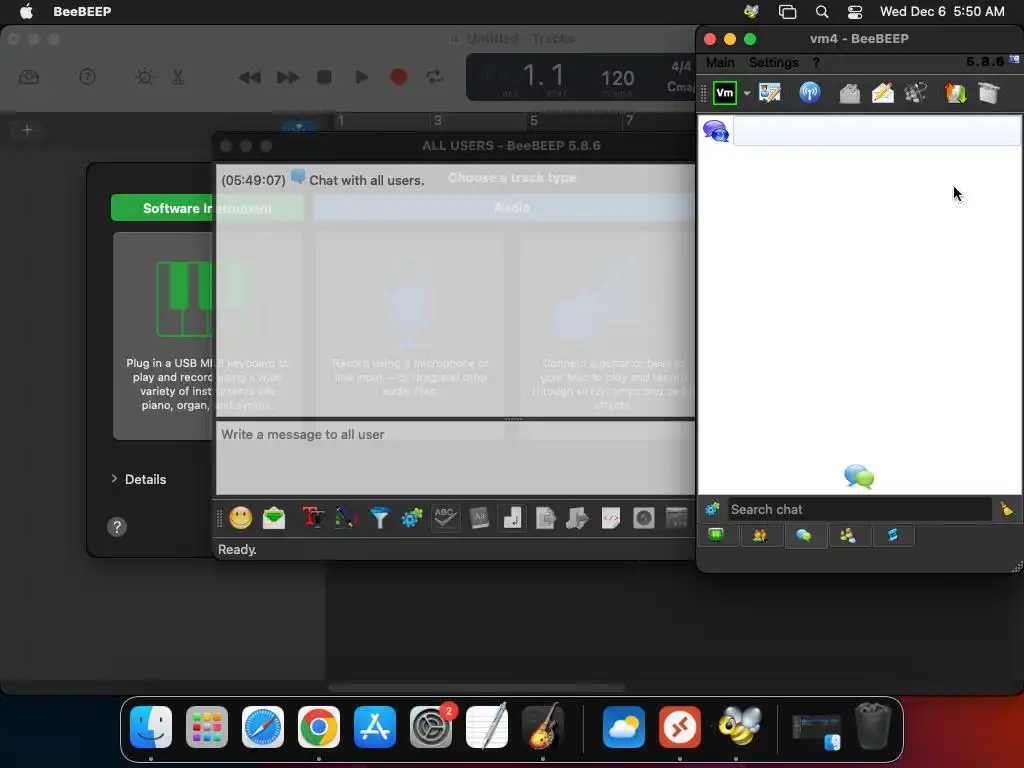Image resolution: width=1024 pixels, height=768 pixels.
Task: Click the blue broadcast antenna icon
Action: click(x=810, y=93)
